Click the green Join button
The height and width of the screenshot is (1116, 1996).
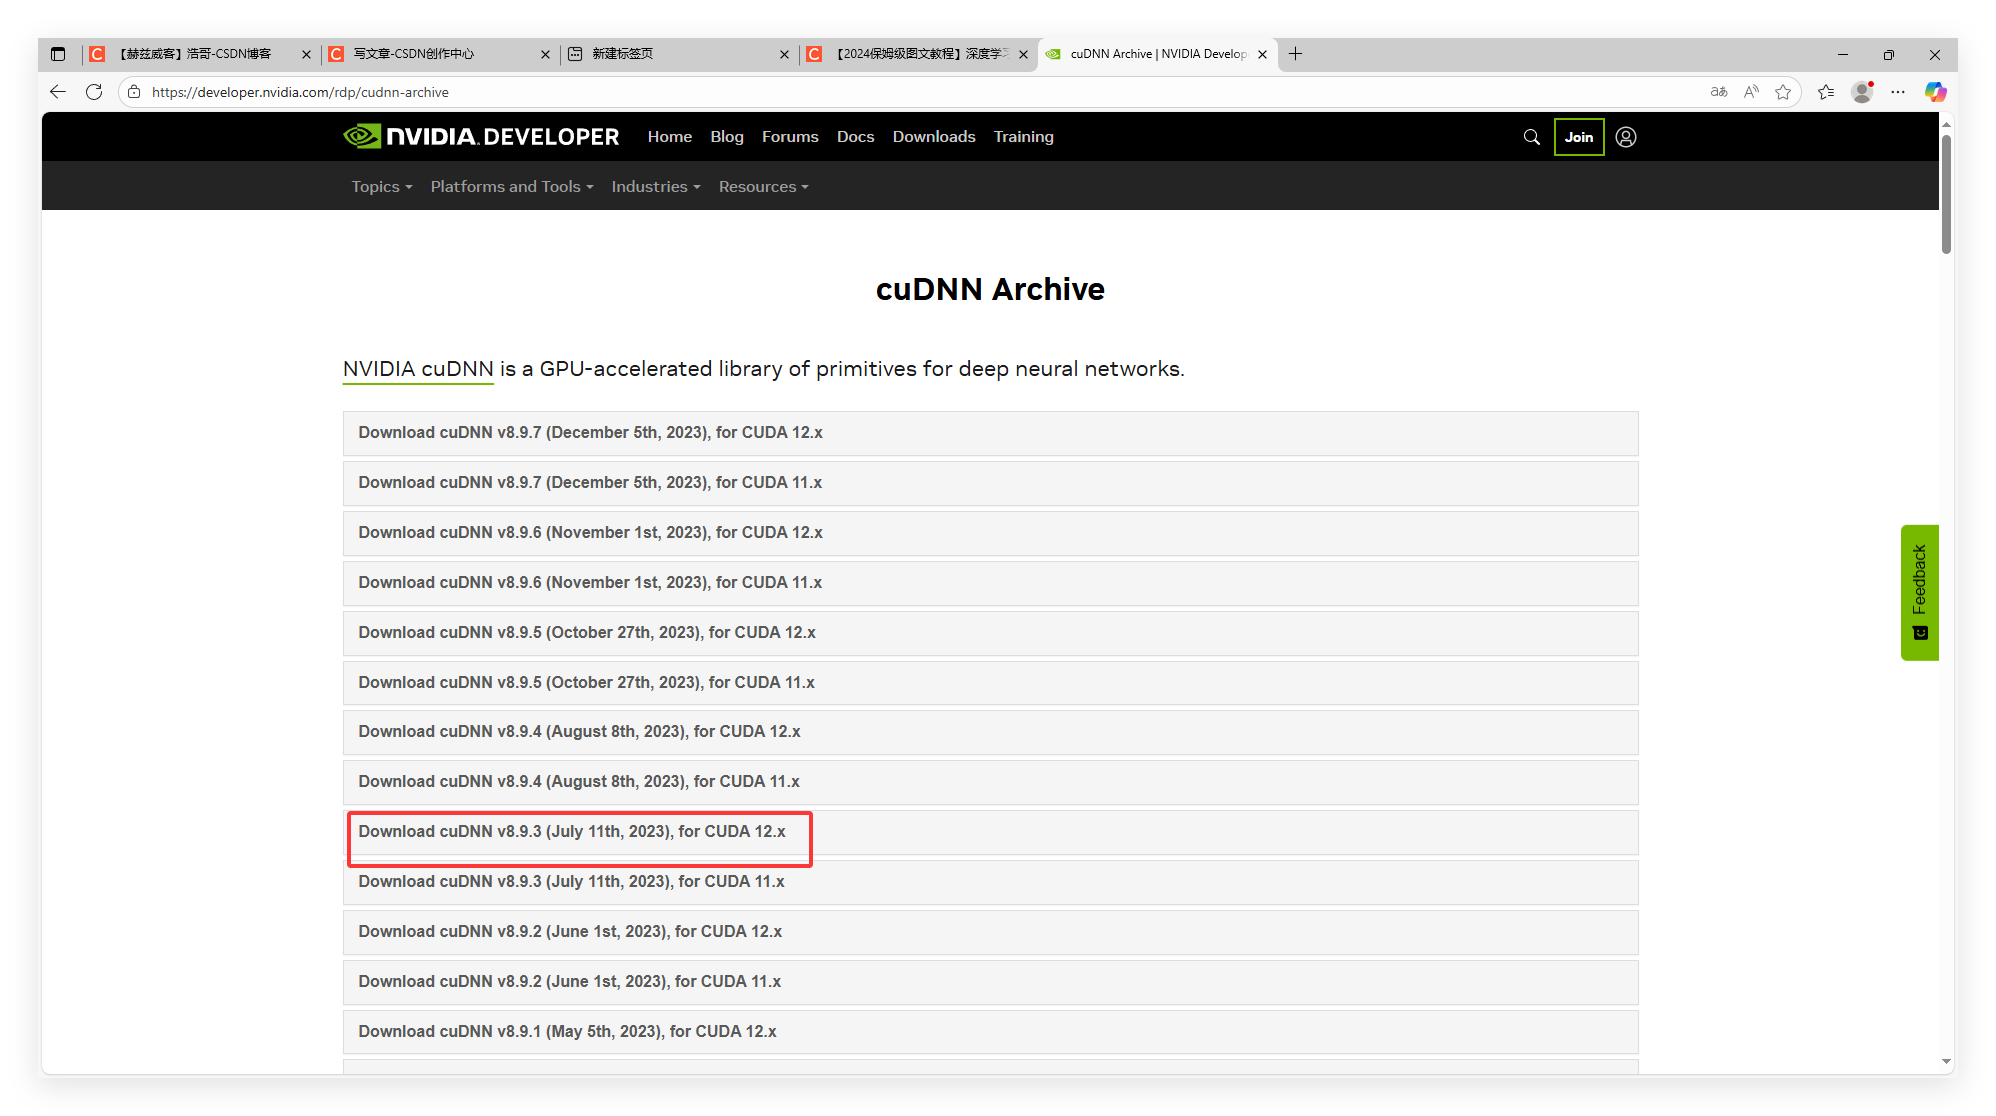tap(1578, 137)
